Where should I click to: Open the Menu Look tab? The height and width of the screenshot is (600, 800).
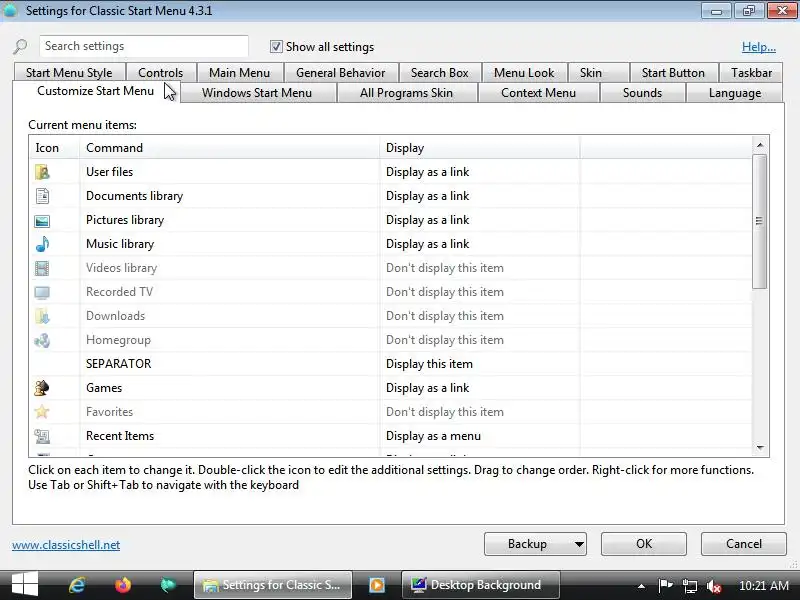coord(524,73)
